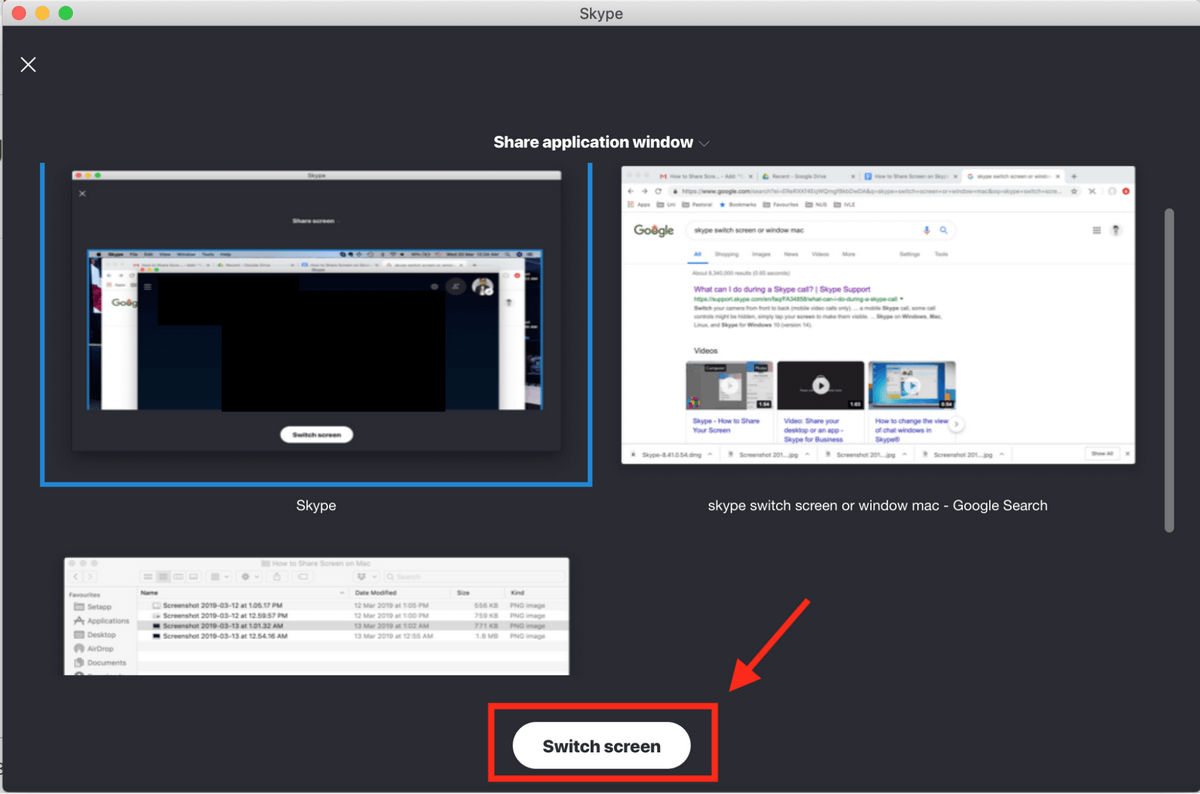Select the Finder 'How to Share Screen on Mac' thumbnail
This screenshot has width=1200, height=794.
point(317,616)
